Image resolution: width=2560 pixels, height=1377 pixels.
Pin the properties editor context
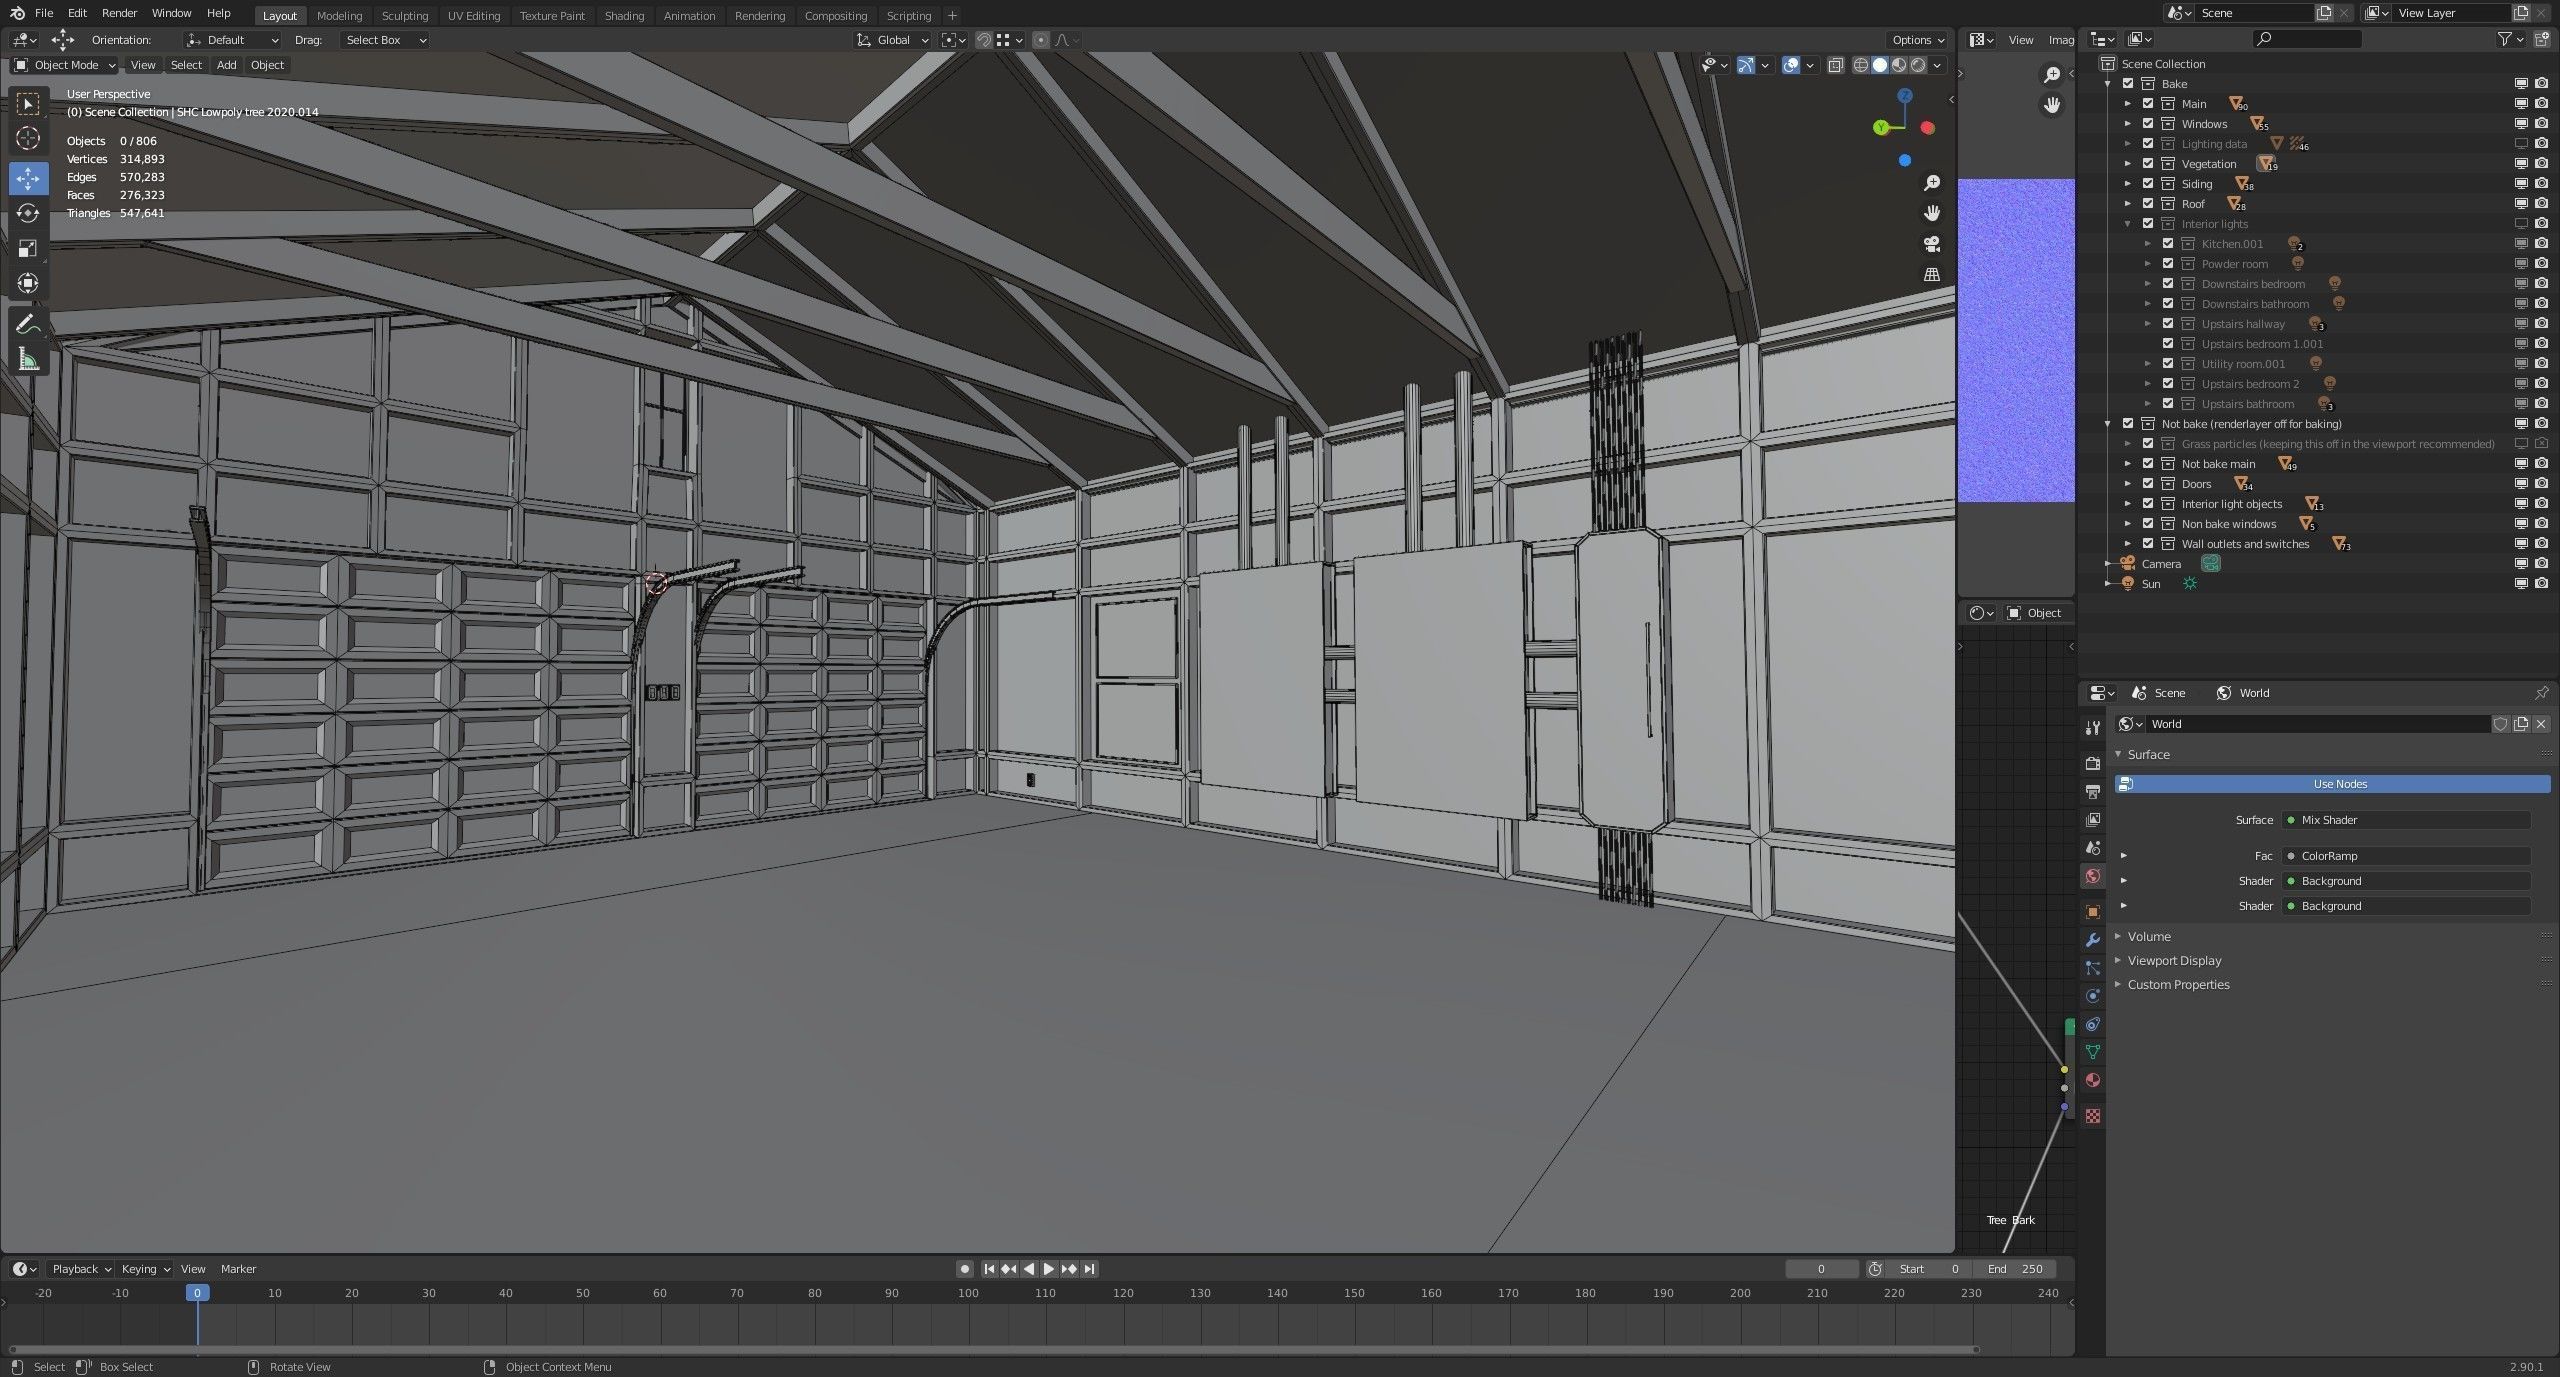2541,693
